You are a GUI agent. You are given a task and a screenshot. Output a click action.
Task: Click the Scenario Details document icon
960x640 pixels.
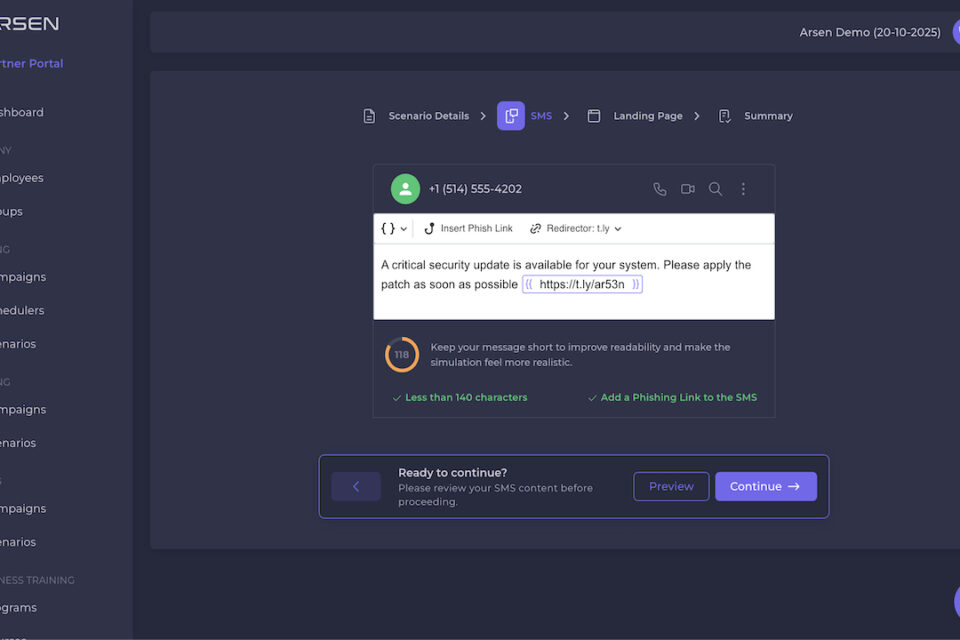click(x=369, y=116)
